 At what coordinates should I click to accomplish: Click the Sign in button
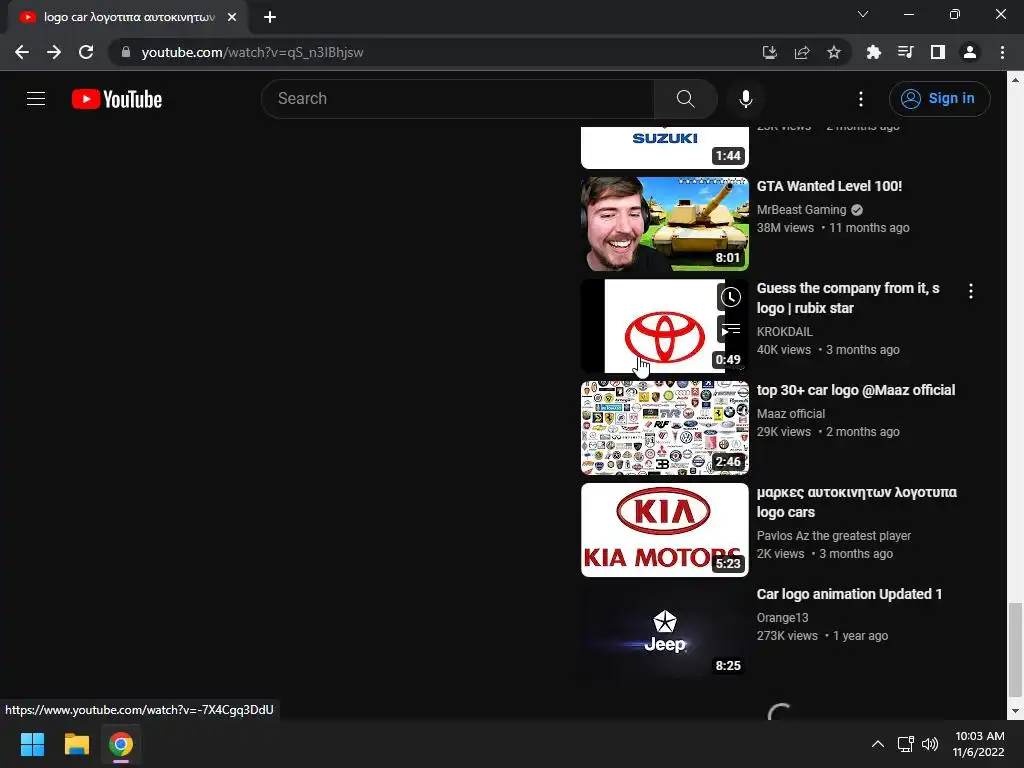[939, 99]
